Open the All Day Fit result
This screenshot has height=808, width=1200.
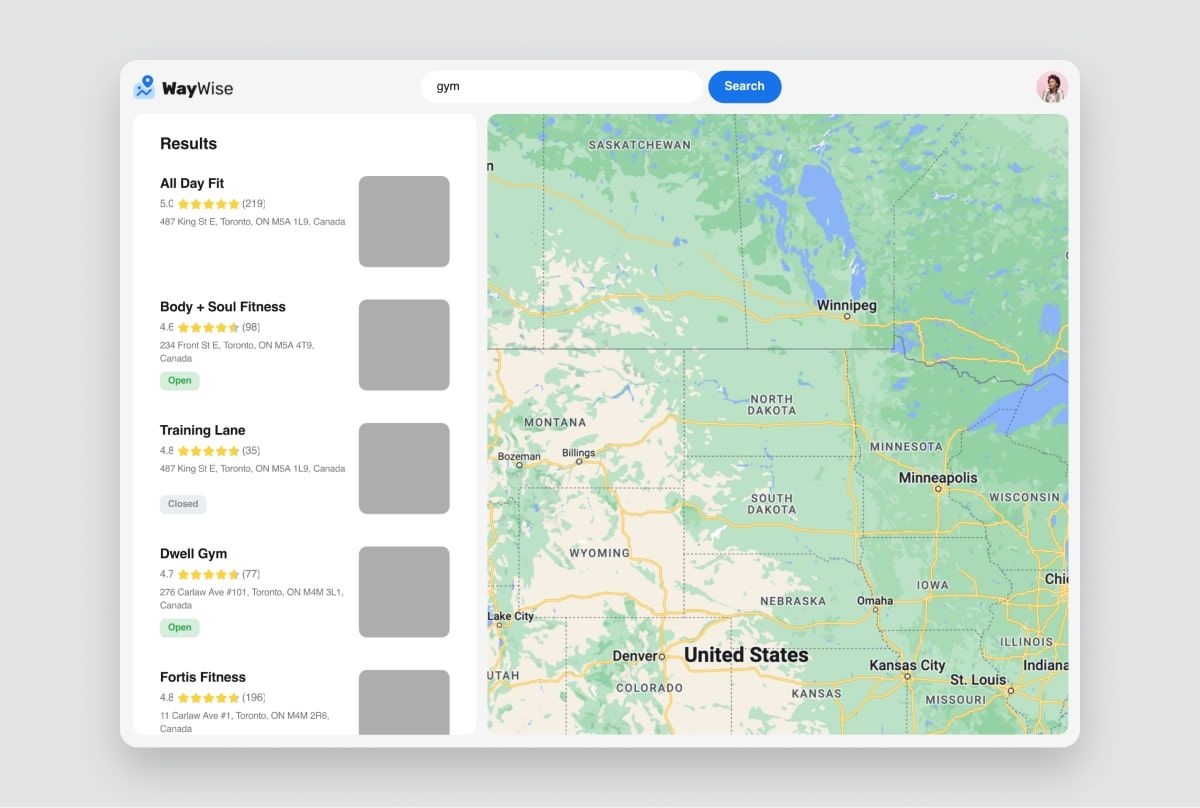[192, 183]
